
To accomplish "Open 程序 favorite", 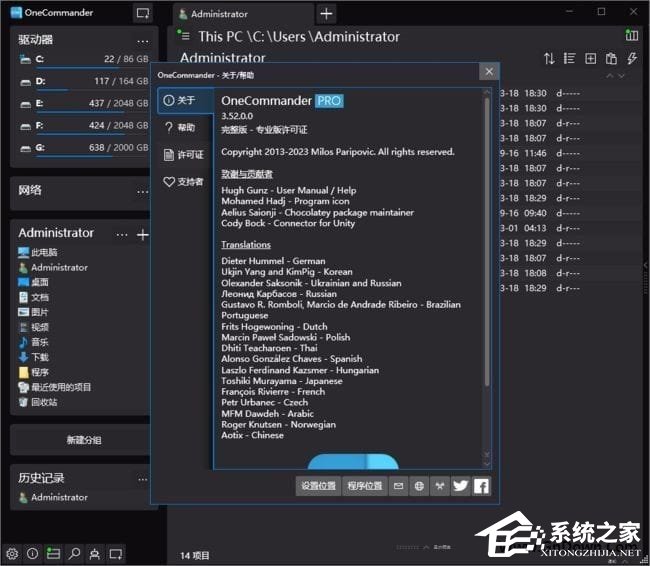I will tap(34, 372).
